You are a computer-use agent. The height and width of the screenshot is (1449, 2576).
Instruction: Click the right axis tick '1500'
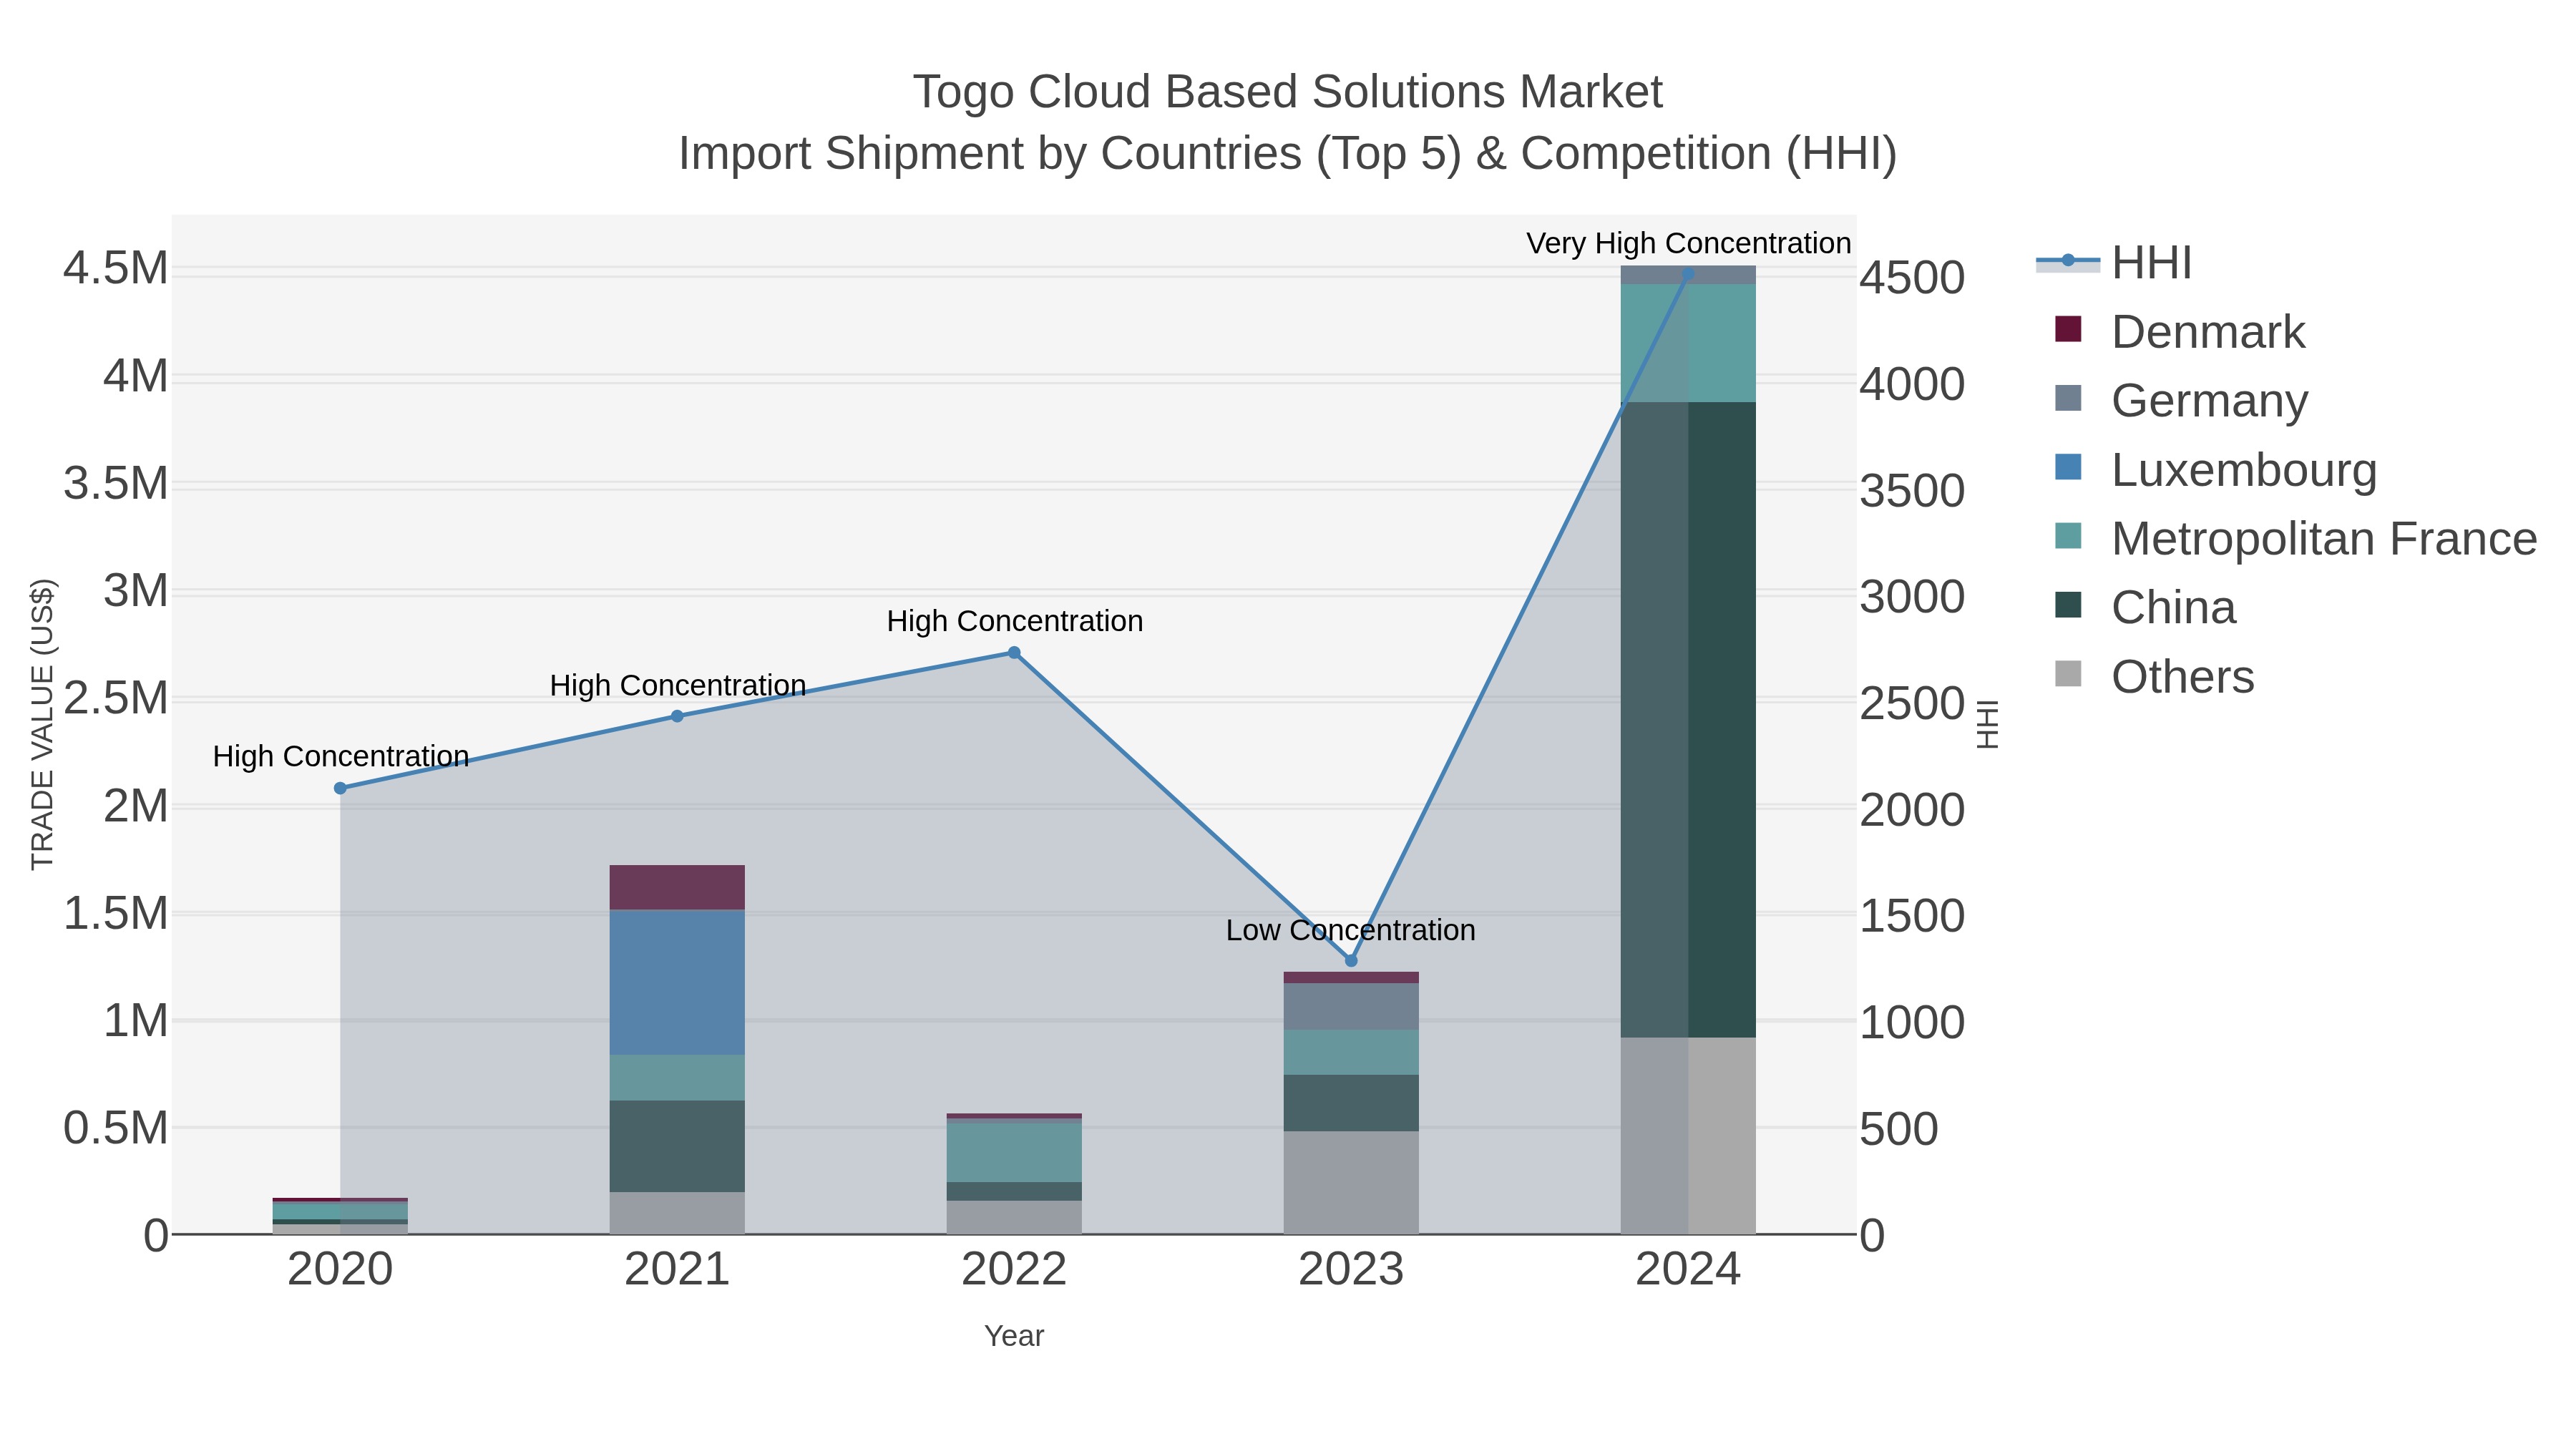click(x=1912, y=916)
